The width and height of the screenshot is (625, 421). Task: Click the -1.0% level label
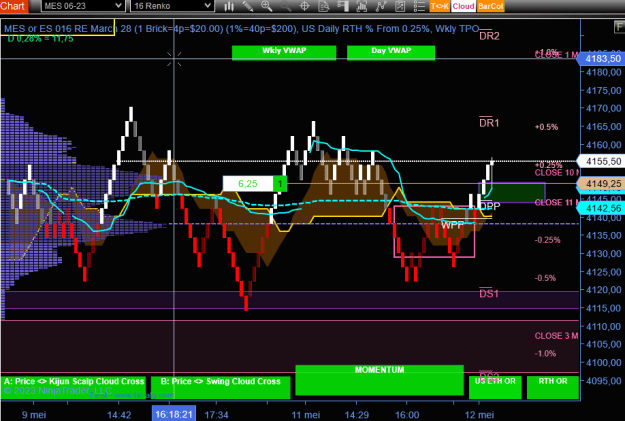click(545, 354)
